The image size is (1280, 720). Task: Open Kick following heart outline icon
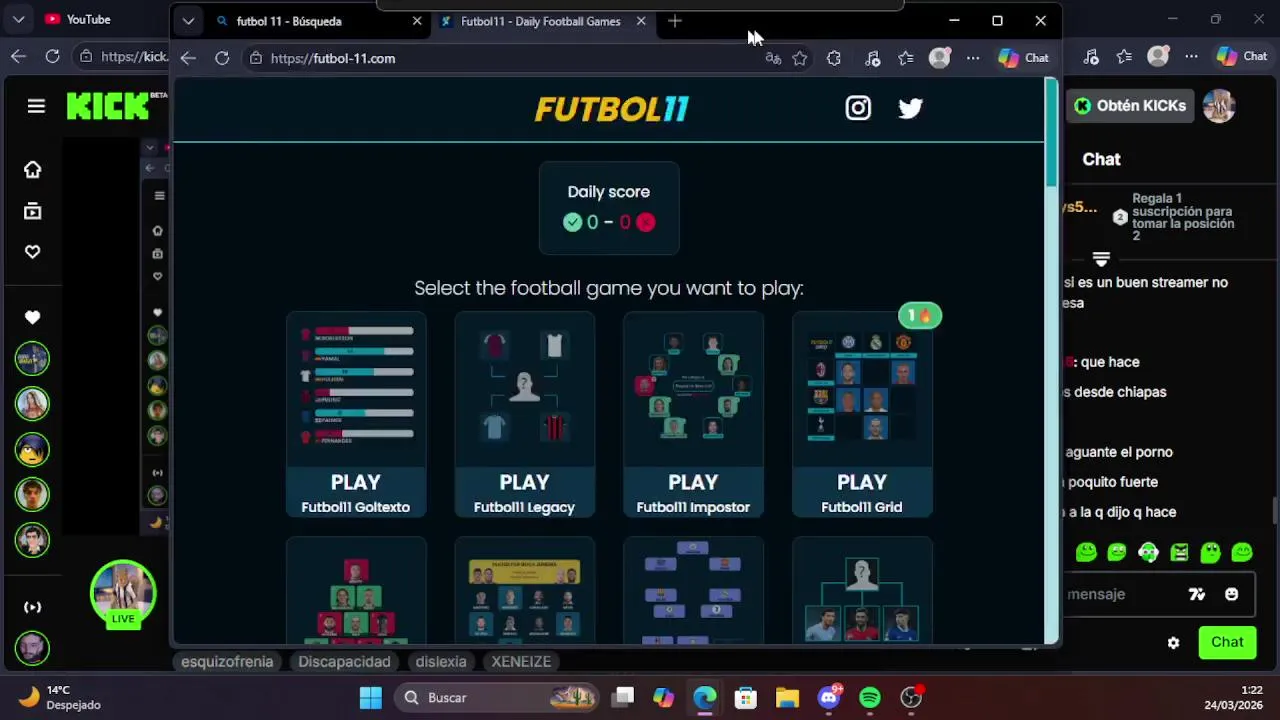(x=33, y=252)
